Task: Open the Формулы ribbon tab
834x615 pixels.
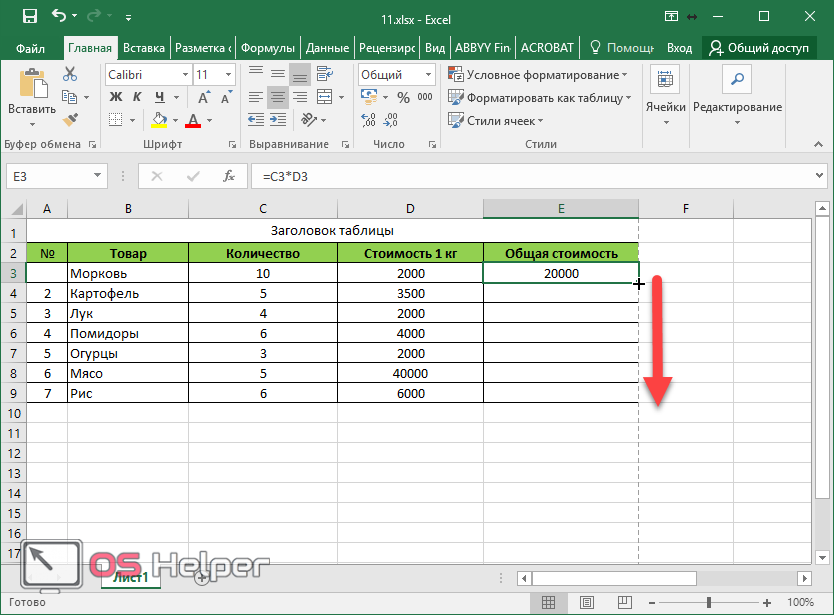Action: (x=268, y=47)
